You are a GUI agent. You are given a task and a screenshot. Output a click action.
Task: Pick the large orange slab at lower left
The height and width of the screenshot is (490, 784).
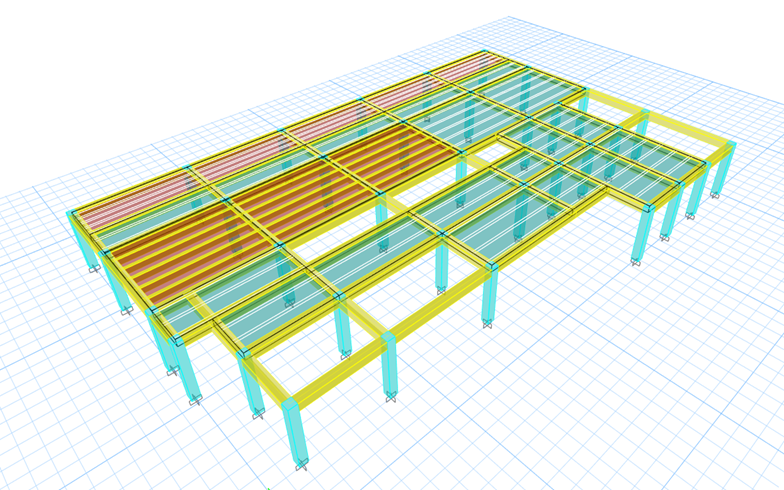point(190,254)
